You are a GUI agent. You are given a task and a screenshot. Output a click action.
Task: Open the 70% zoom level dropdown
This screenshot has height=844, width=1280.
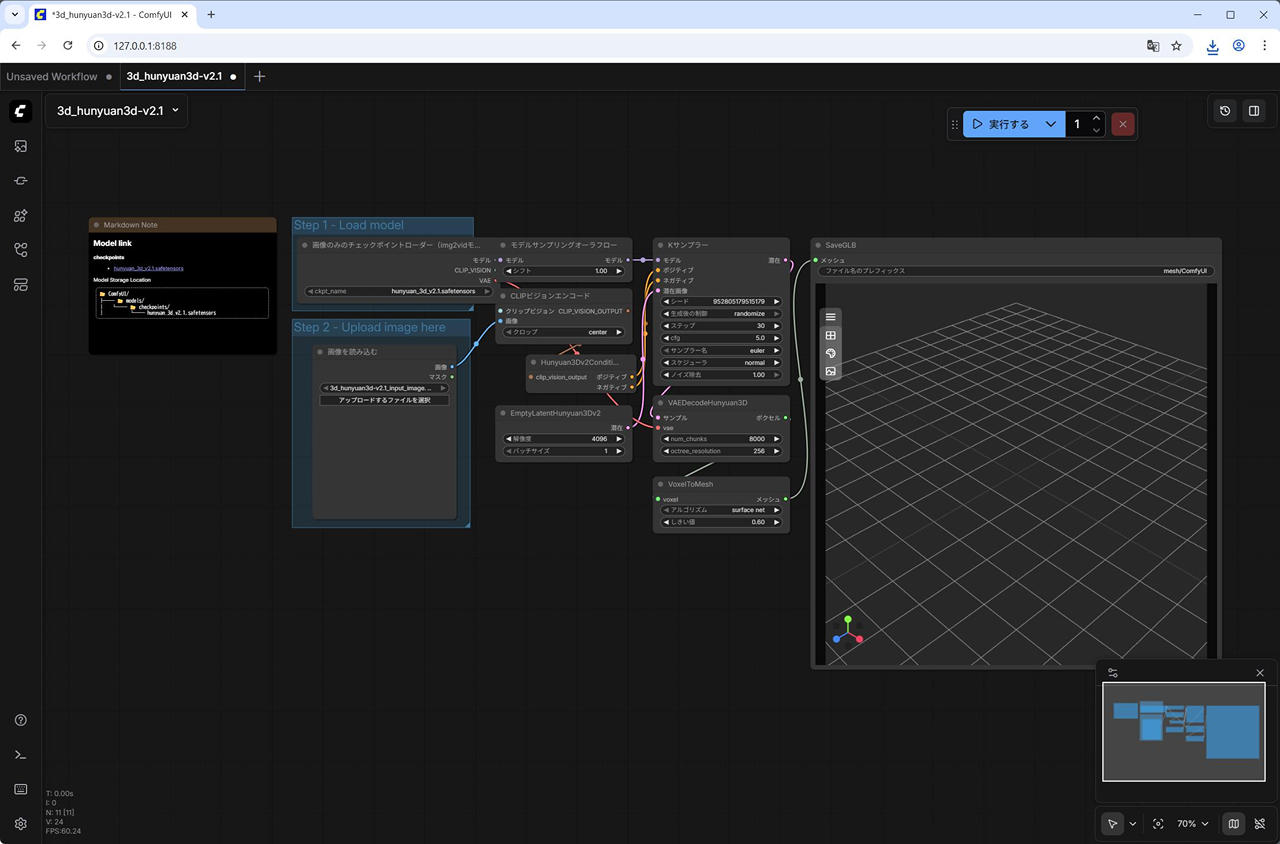pos(1192,824)
